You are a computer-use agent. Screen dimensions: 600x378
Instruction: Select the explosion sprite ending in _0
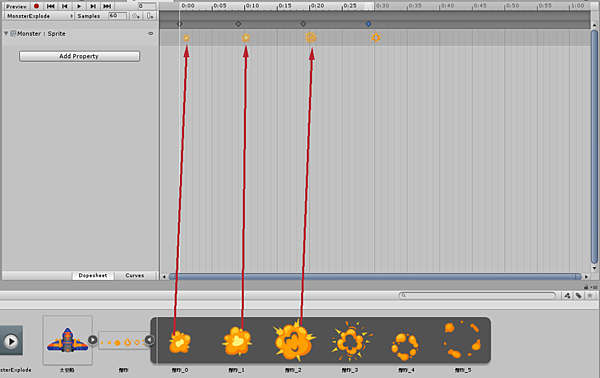pyautogui.click(x=180, y=342)
